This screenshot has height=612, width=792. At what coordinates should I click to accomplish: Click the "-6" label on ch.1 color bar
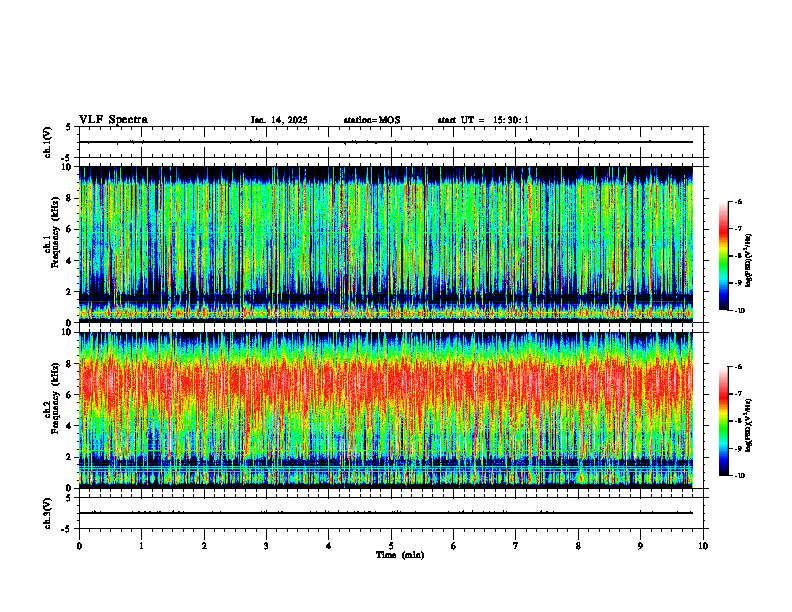(x=738, y=201)
